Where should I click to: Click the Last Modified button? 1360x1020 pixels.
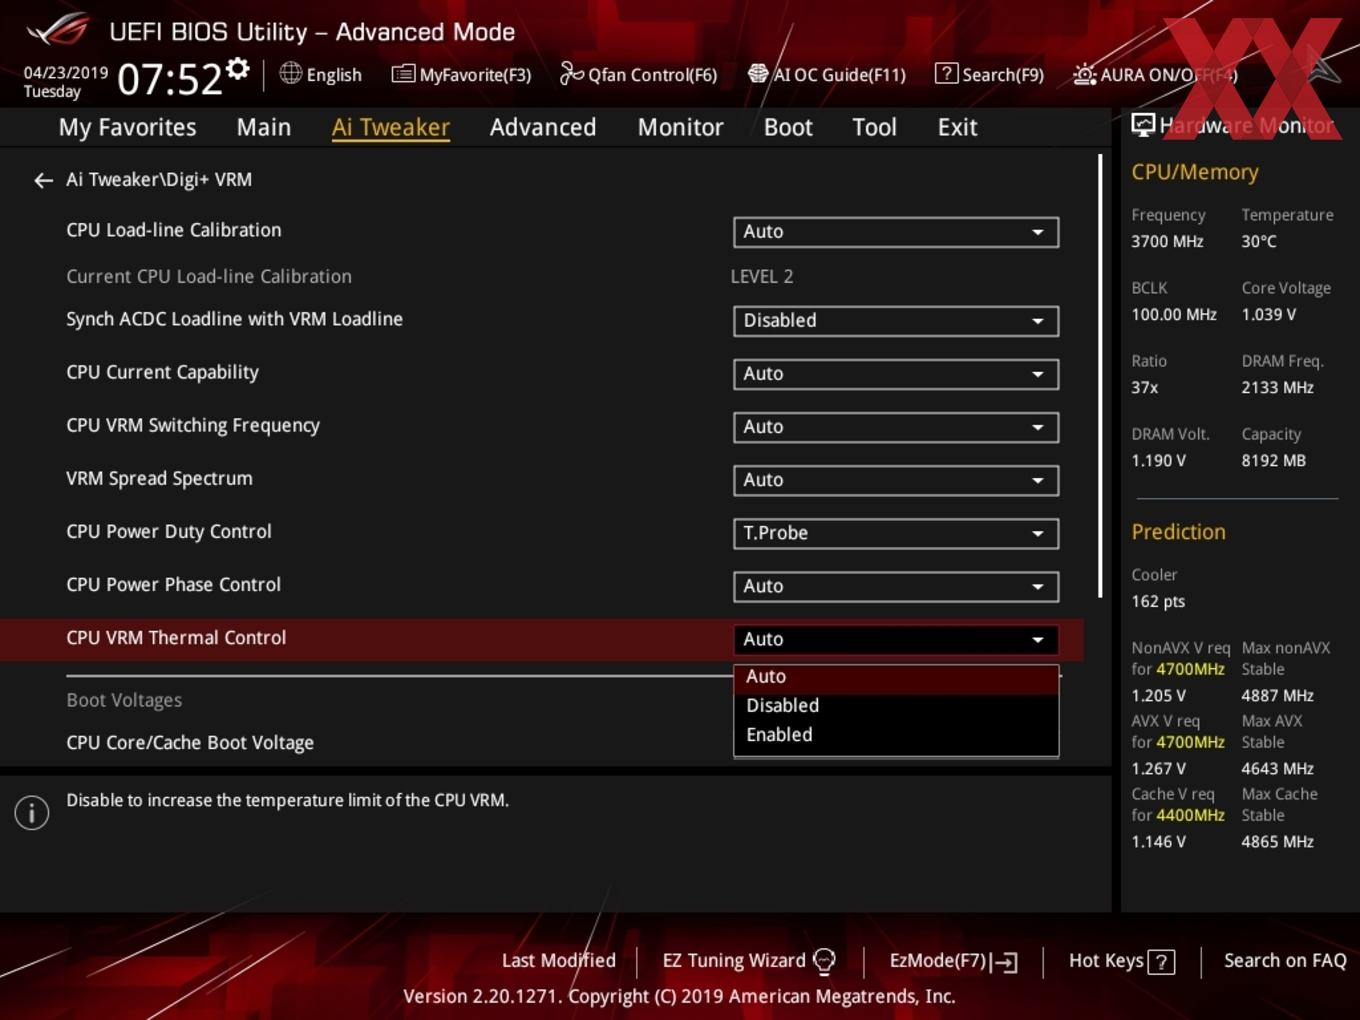coord(558,961)
